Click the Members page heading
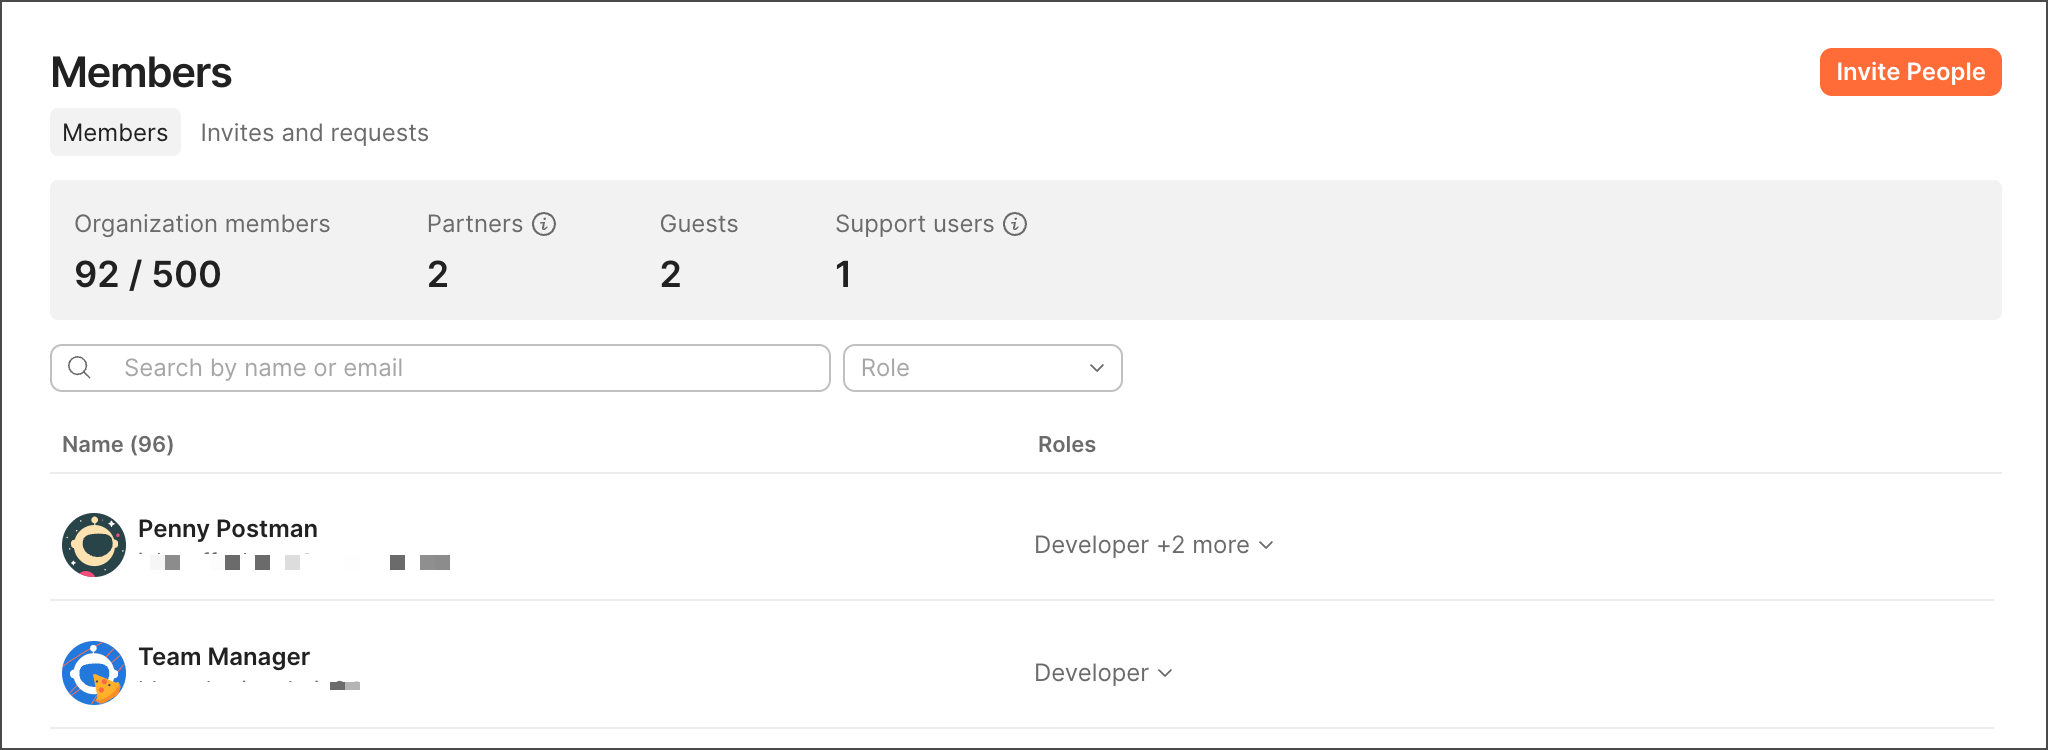This screenshot has width=2048, height=750. pos(141,73)
